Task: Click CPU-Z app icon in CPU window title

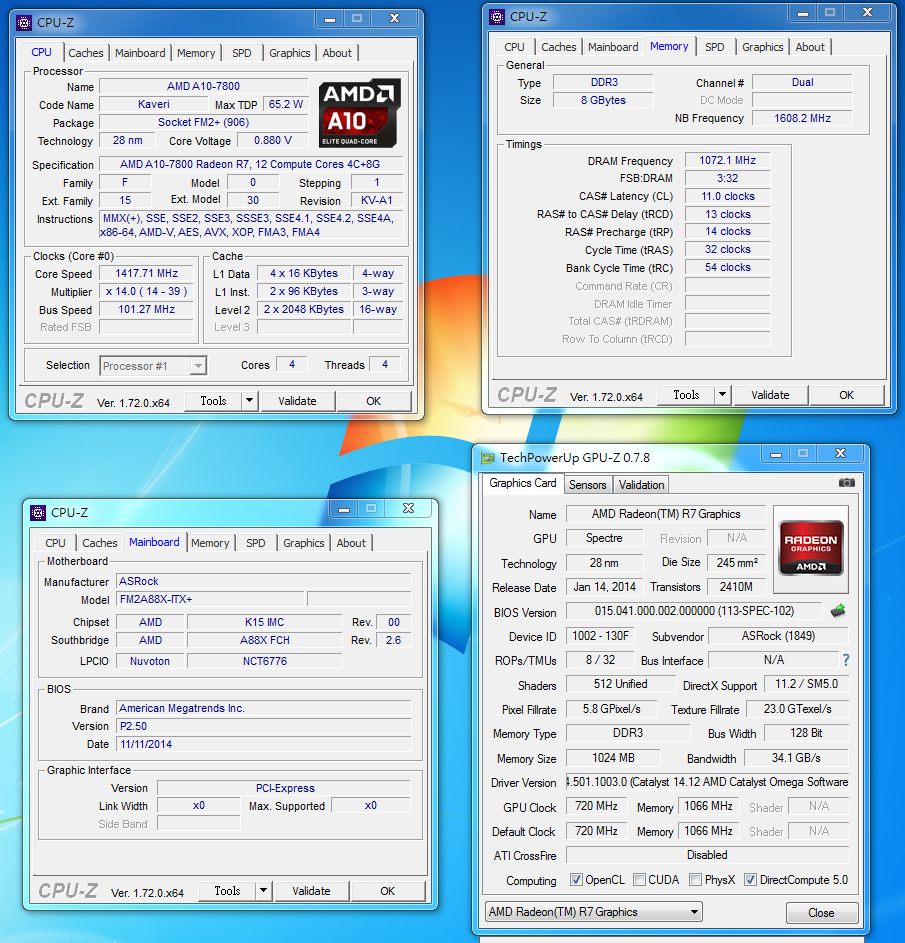Action: [x=24, y=23]
